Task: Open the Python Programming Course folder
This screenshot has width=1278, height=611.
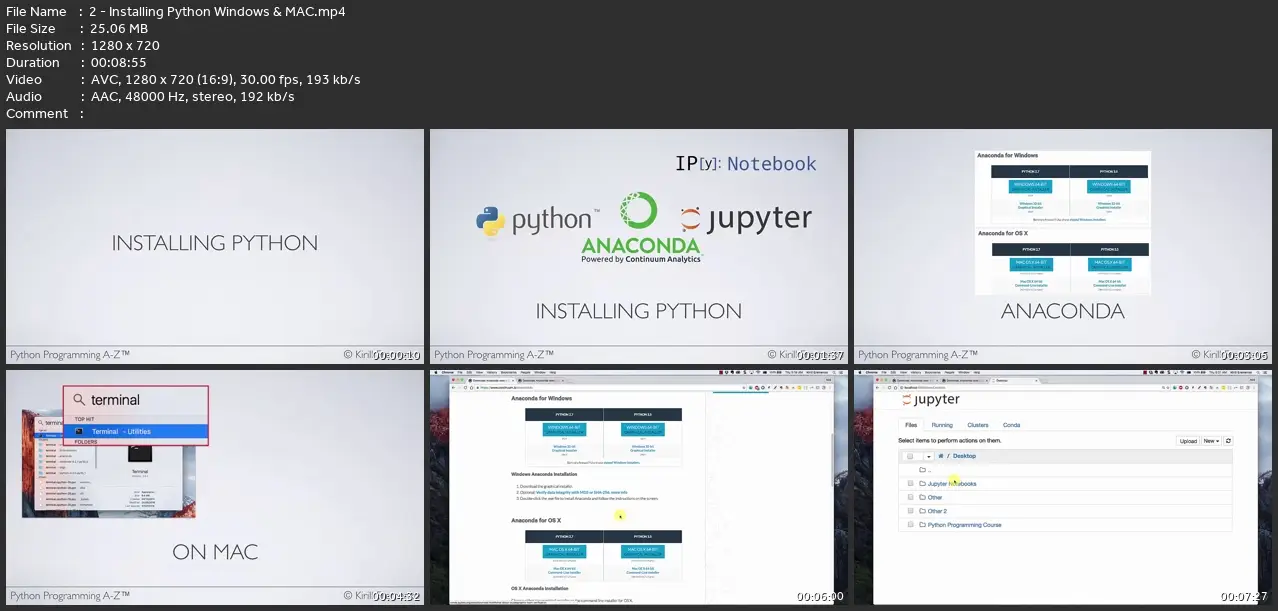Action: click(964, 525)
